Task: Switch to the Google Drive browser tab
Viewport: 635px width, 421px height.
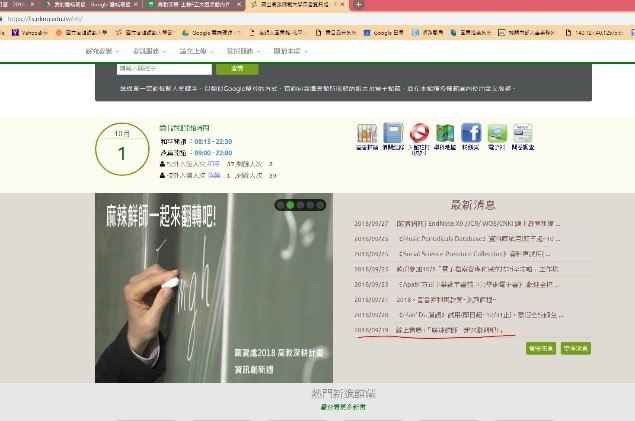Action: (90, 4)
